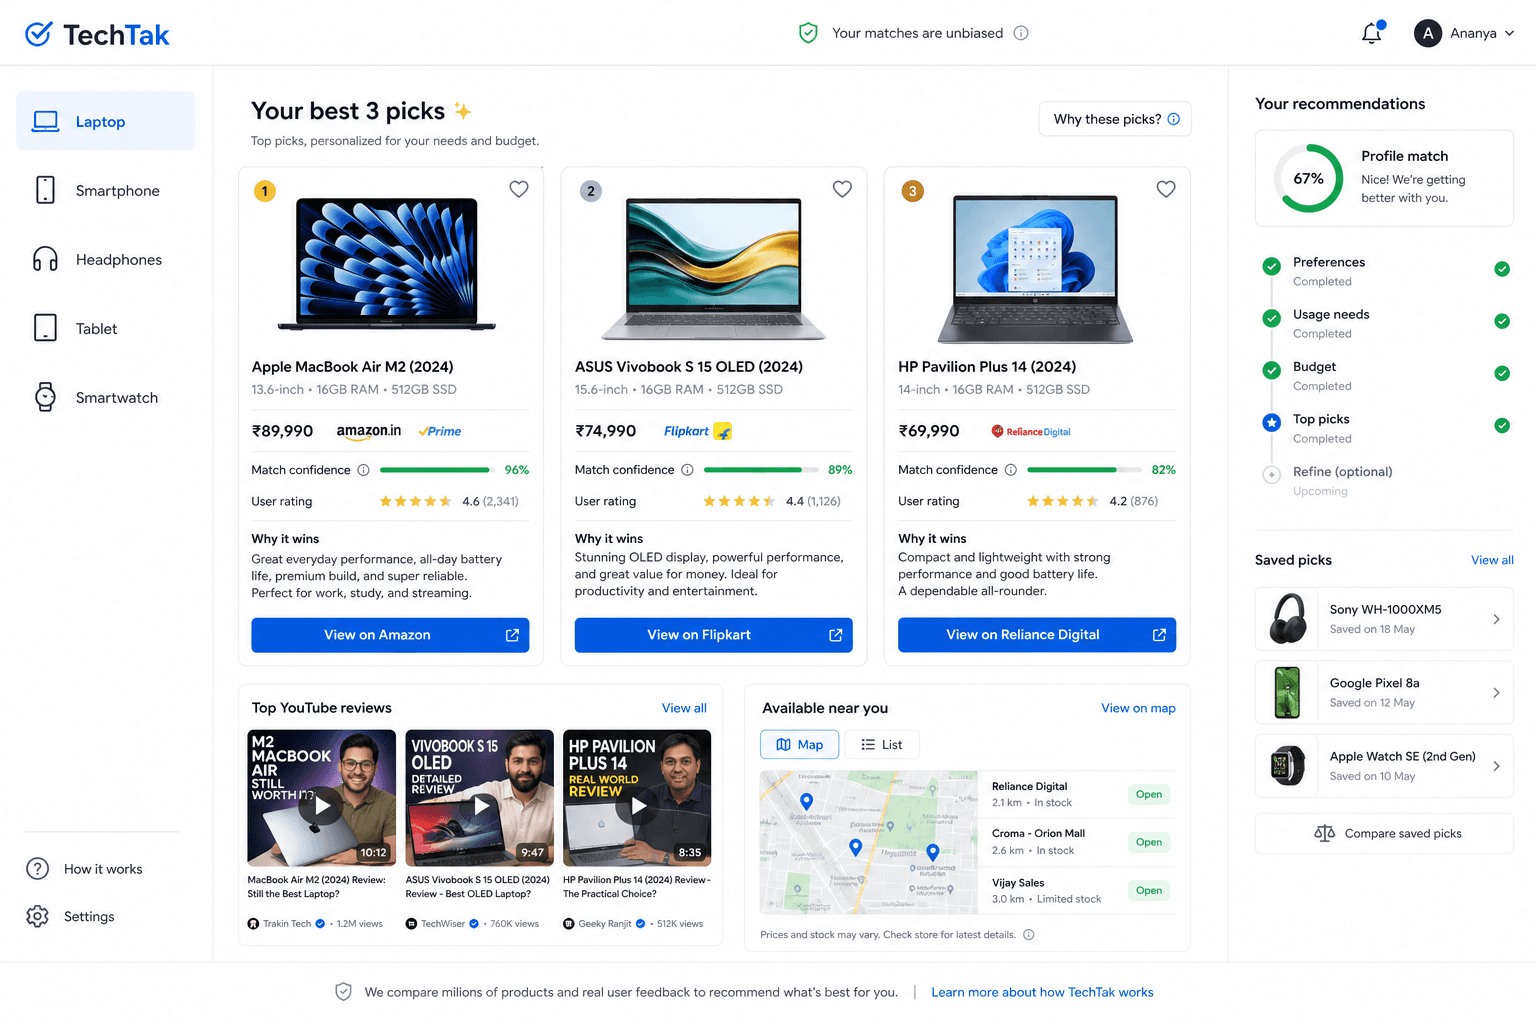The height and width of the screenshot is (1024, 1536).
Task: Click the MacBook Air laptop image
Action: point(387,264)
